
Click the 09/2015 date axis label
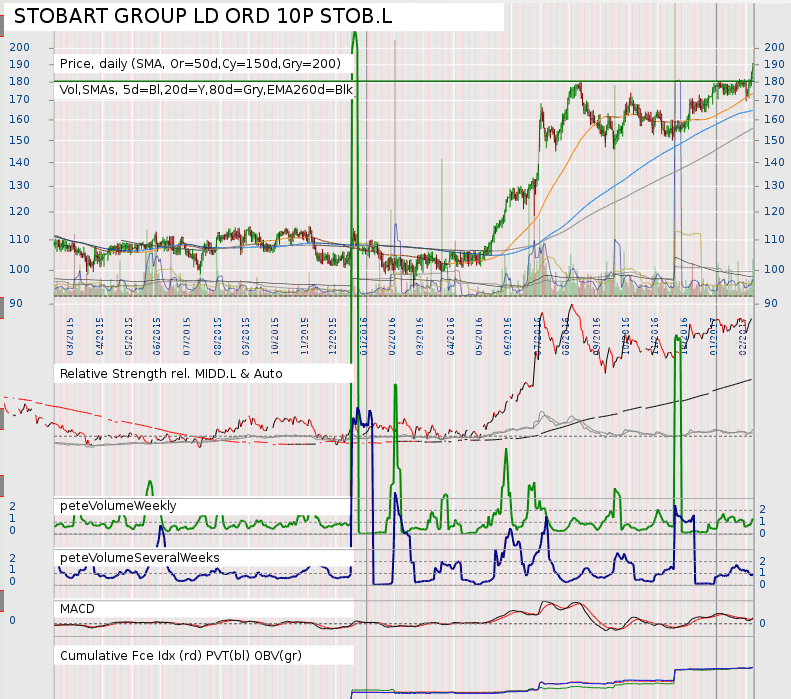[x=246, y=336]
